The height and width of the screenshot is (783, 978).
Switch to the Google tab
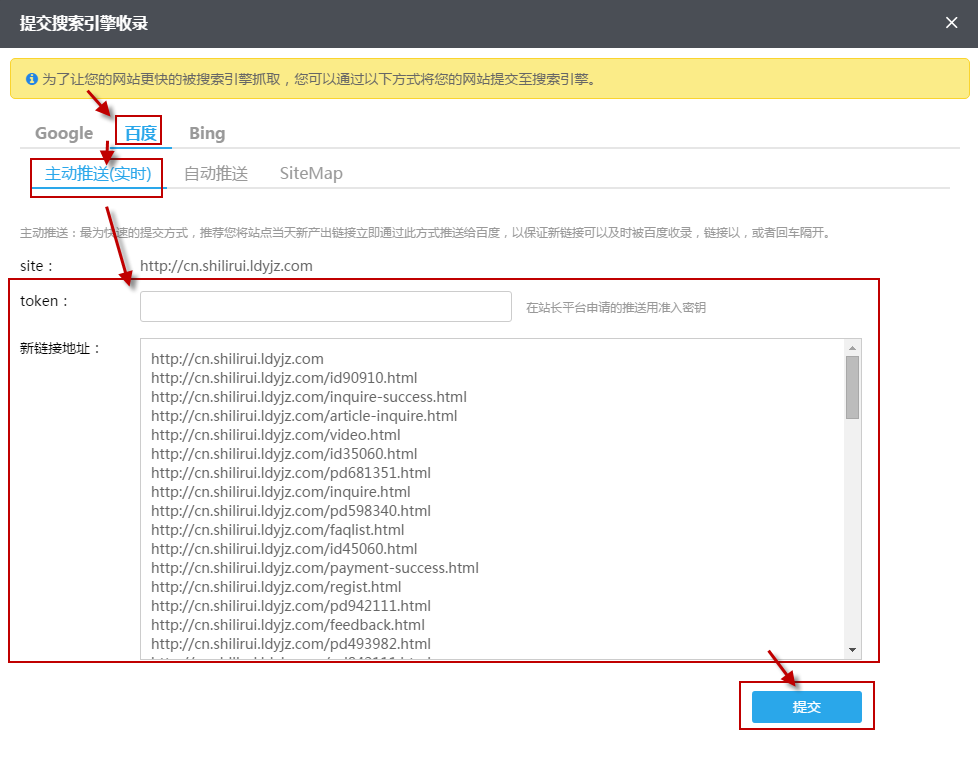click(x=64, y=133)
